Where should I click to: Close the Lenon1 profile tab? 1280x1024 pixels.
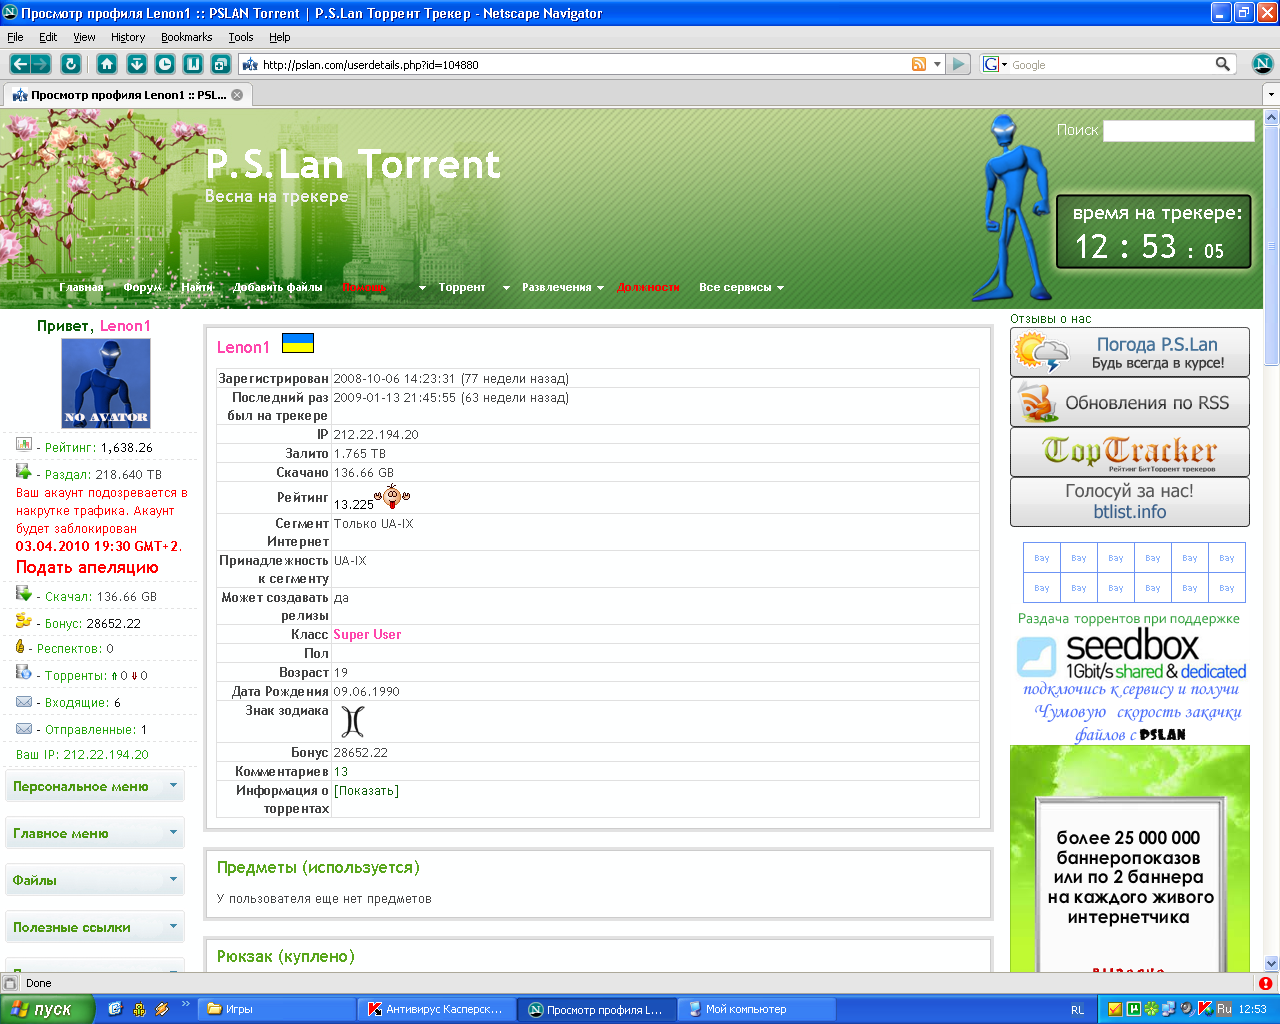[x=237, y=95]
